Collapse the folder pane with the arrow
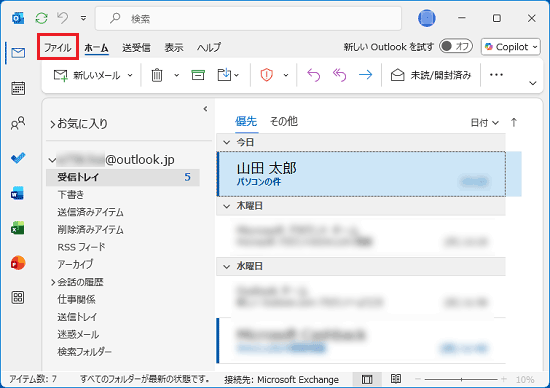This screenshot has width=550, height=388. click(x=205, y=109)
